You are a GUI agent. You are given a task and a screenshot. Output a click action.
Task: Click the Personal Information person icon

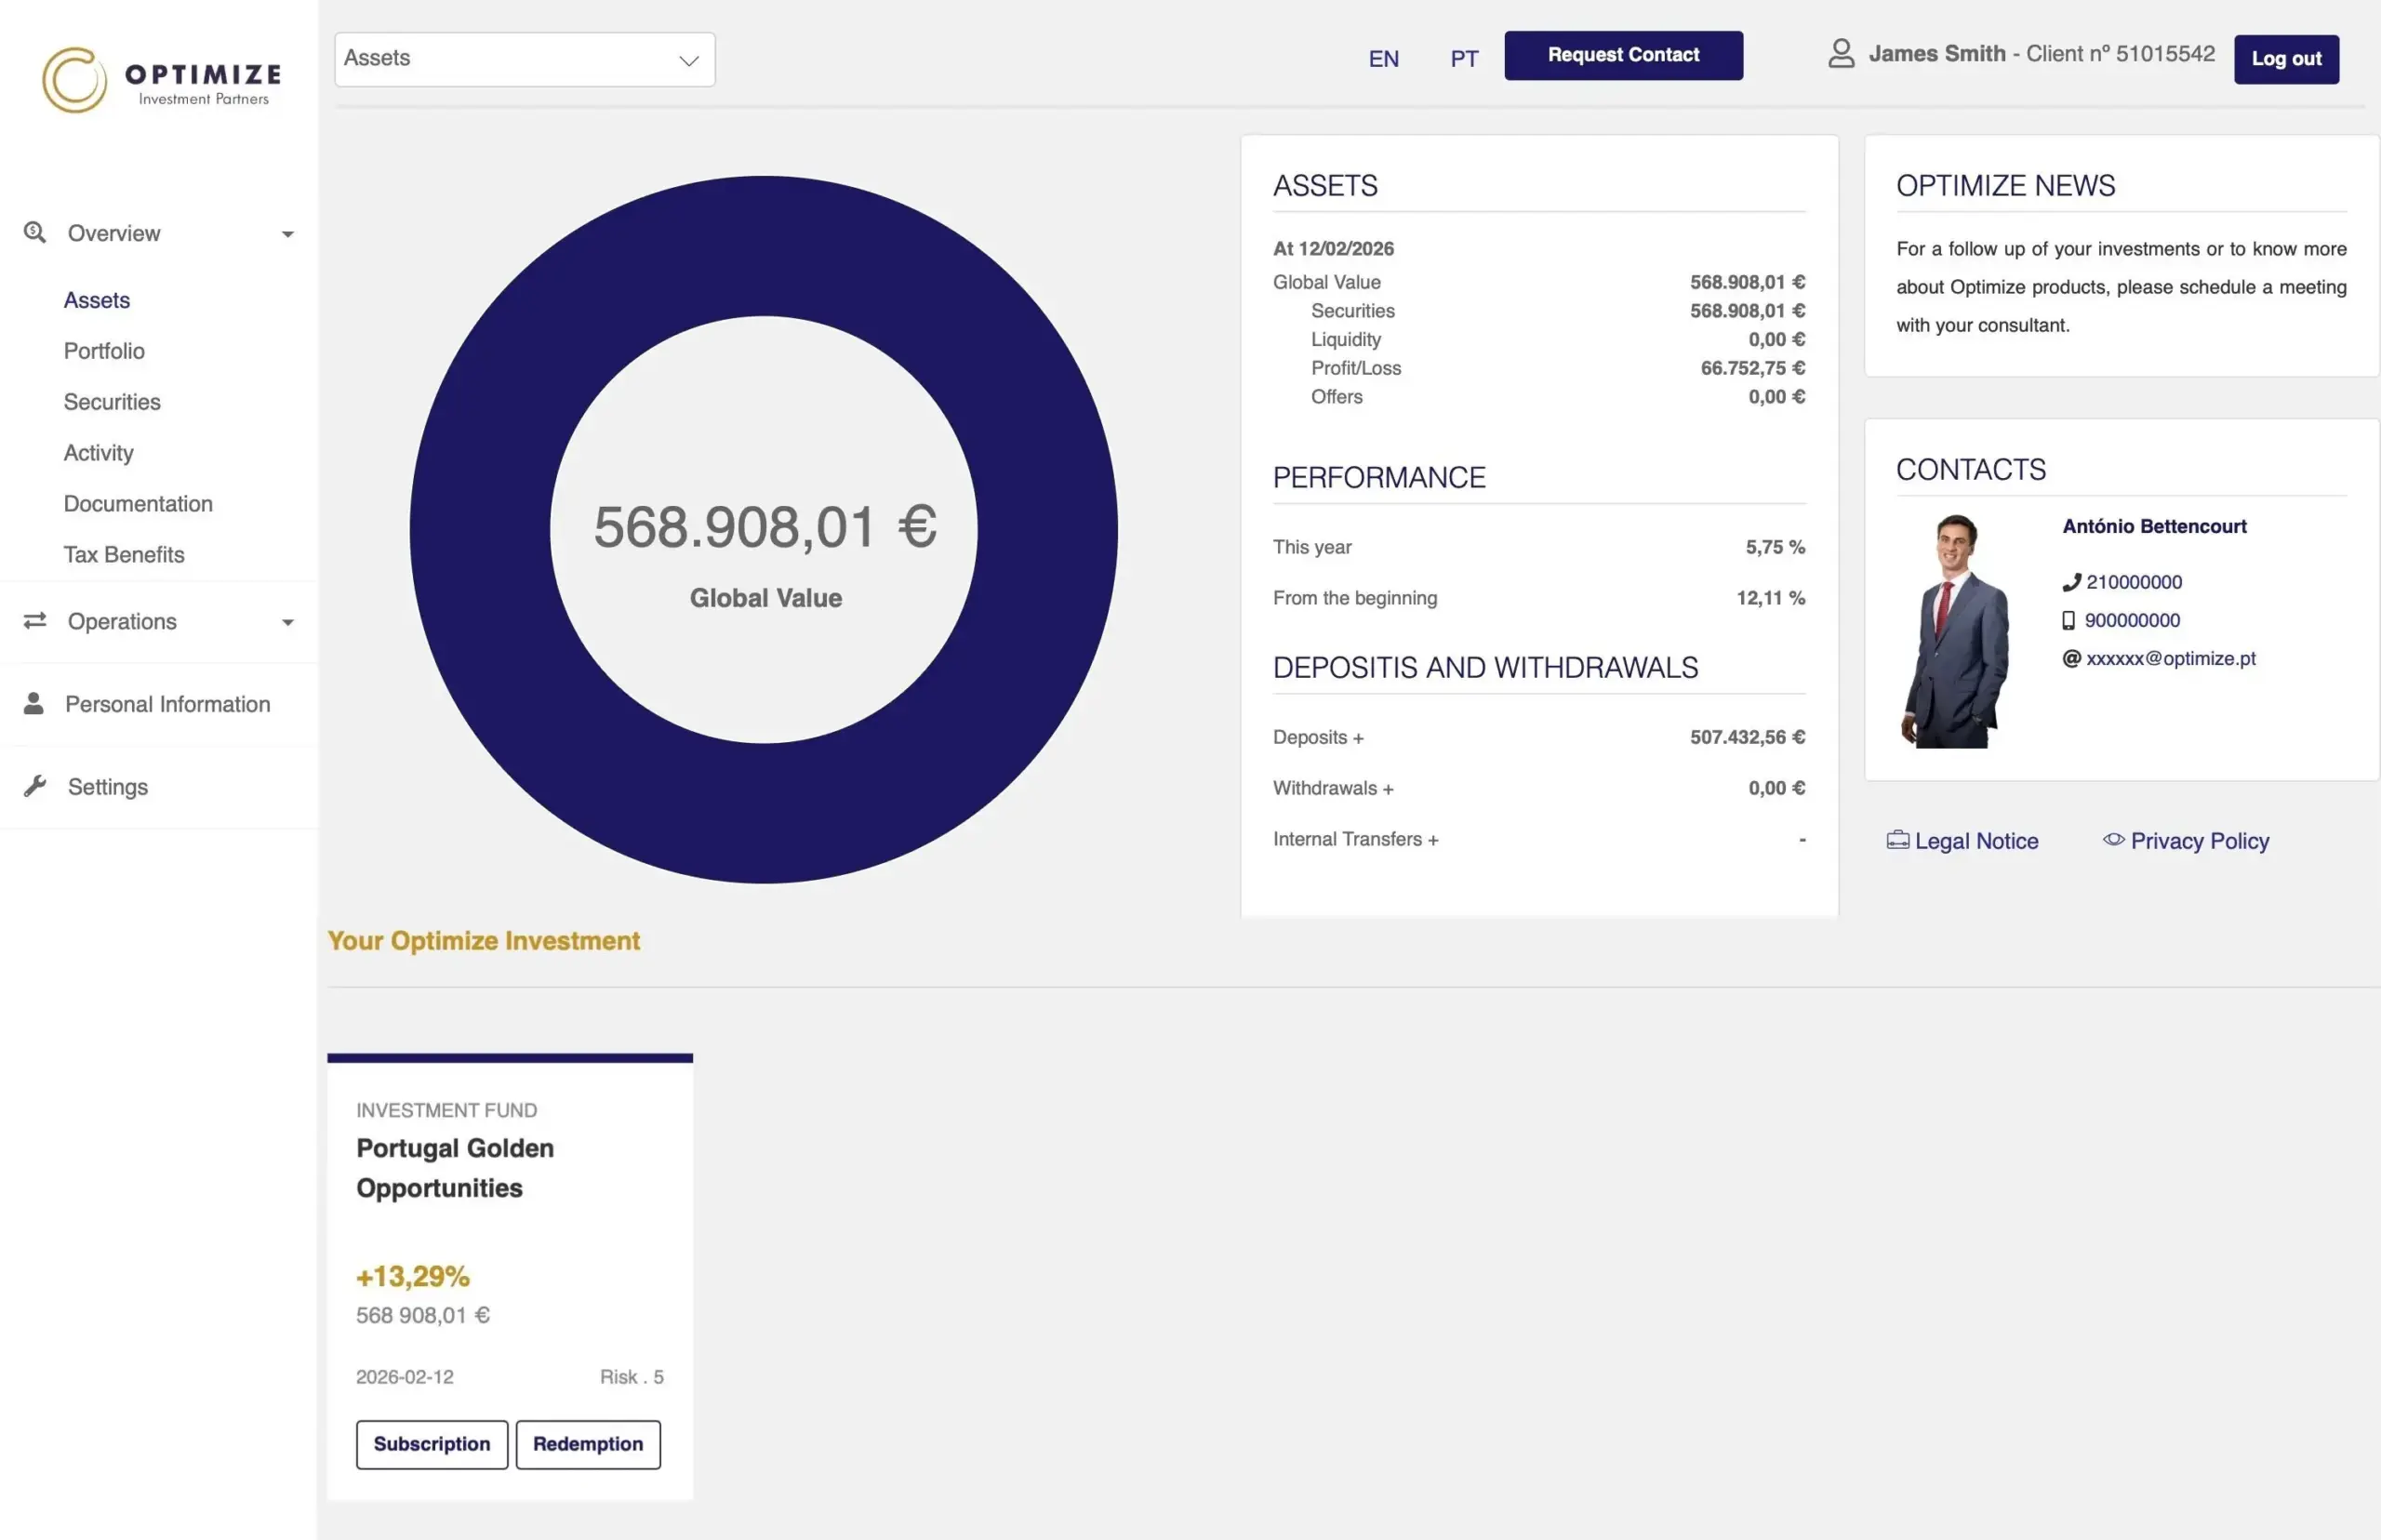coord(34,704)
